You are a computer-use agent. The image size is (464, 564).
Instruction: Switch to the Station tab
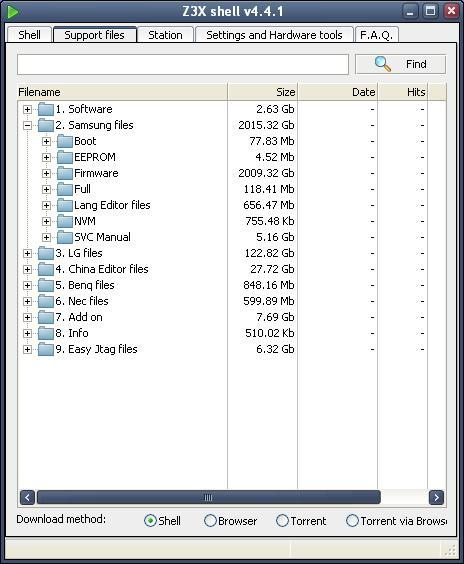pos(165,35)
